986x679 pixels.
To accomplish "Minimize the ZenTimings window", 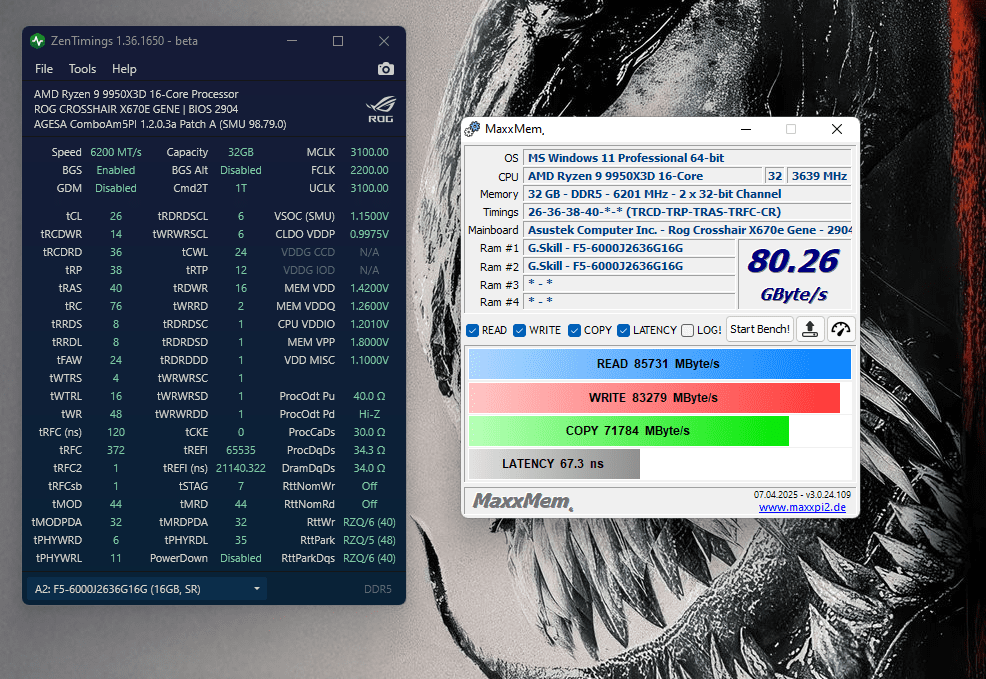I will 292,41.
